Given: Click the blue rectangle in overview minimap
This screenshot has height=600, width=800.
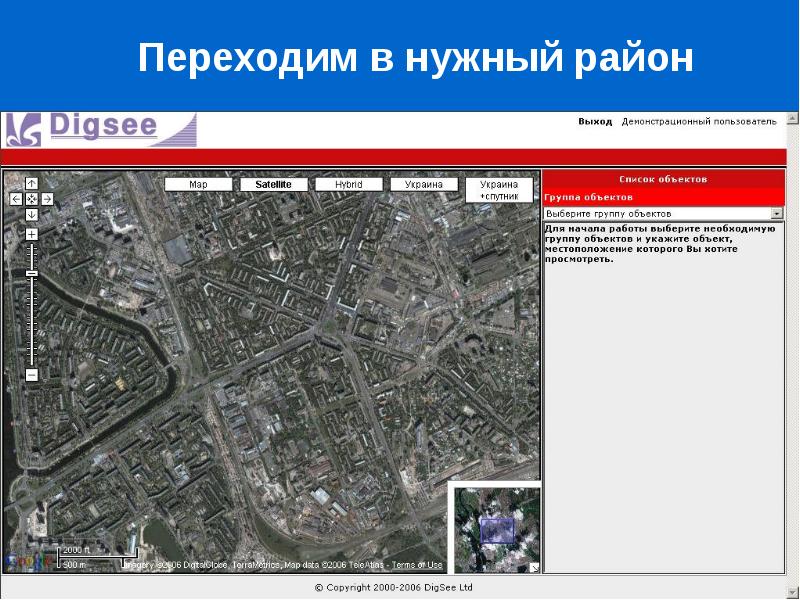Looking at the screenshot, I should [x=496, y=529].
